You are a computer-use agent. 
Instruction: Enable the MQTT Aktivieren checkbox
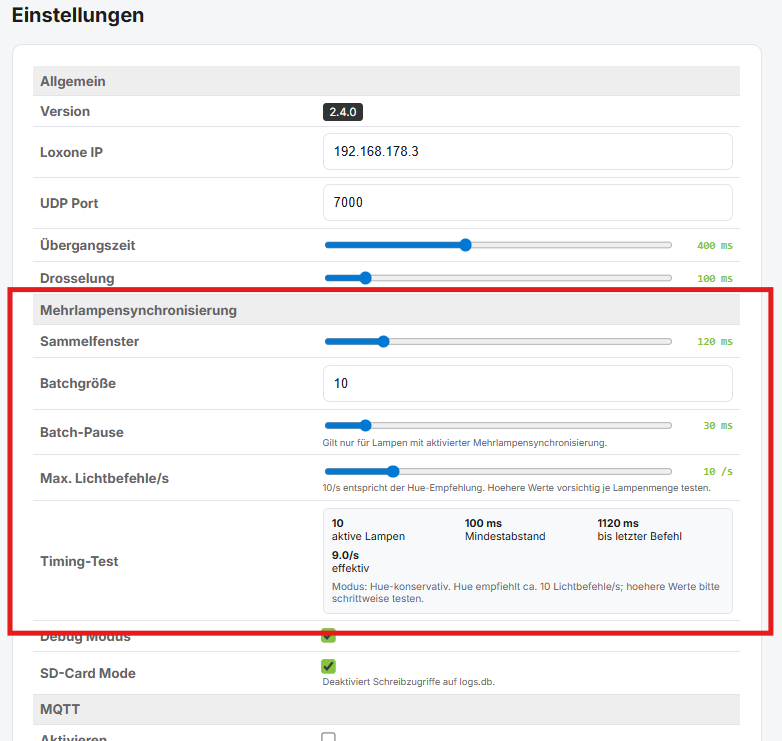pyautogui.click(x=328, y=737)
